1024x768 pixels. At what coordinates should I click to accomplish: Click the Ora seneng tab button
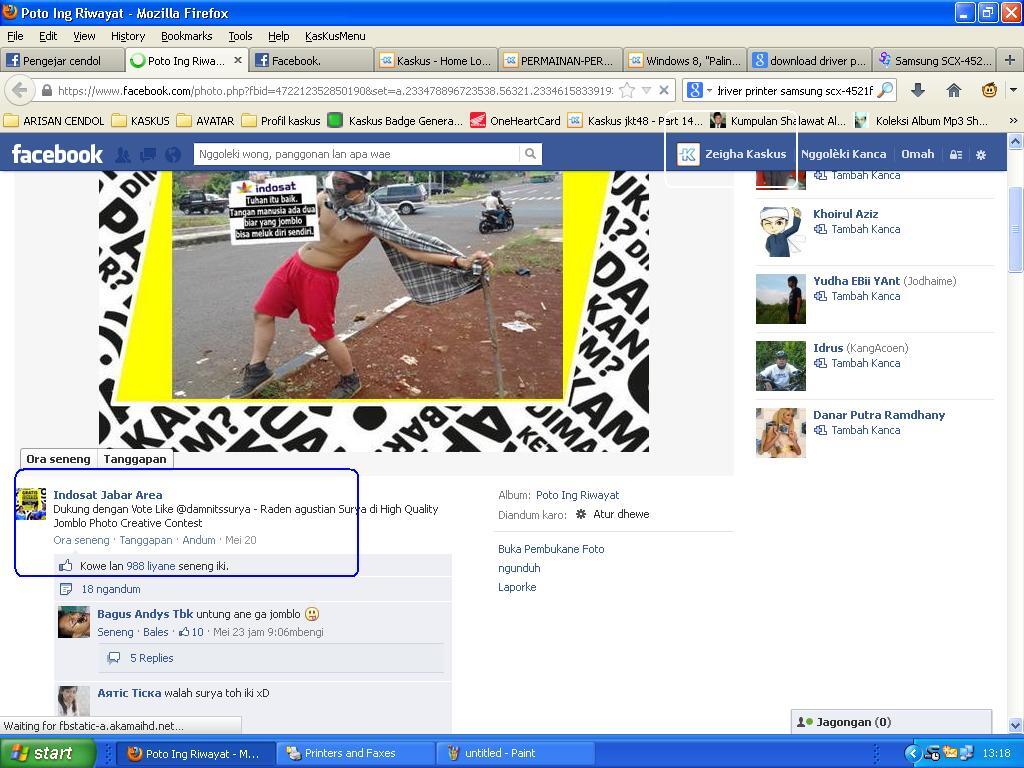point(58,459)
